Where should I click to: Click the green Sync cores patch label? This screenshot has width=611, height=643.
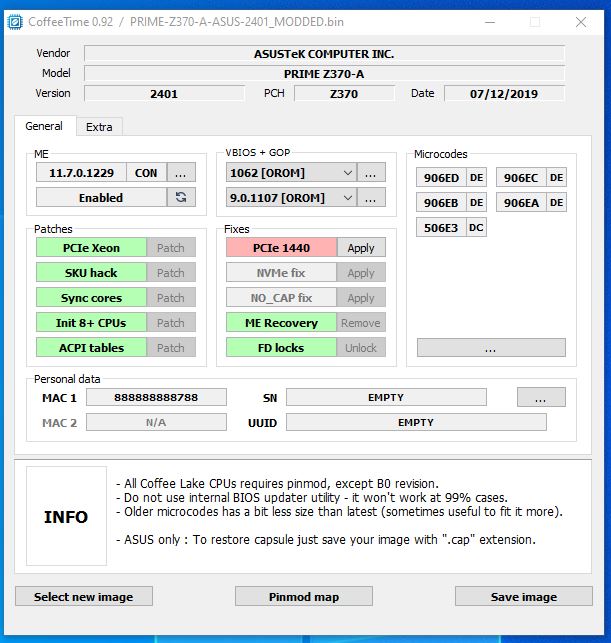click(x=91, y=298)
